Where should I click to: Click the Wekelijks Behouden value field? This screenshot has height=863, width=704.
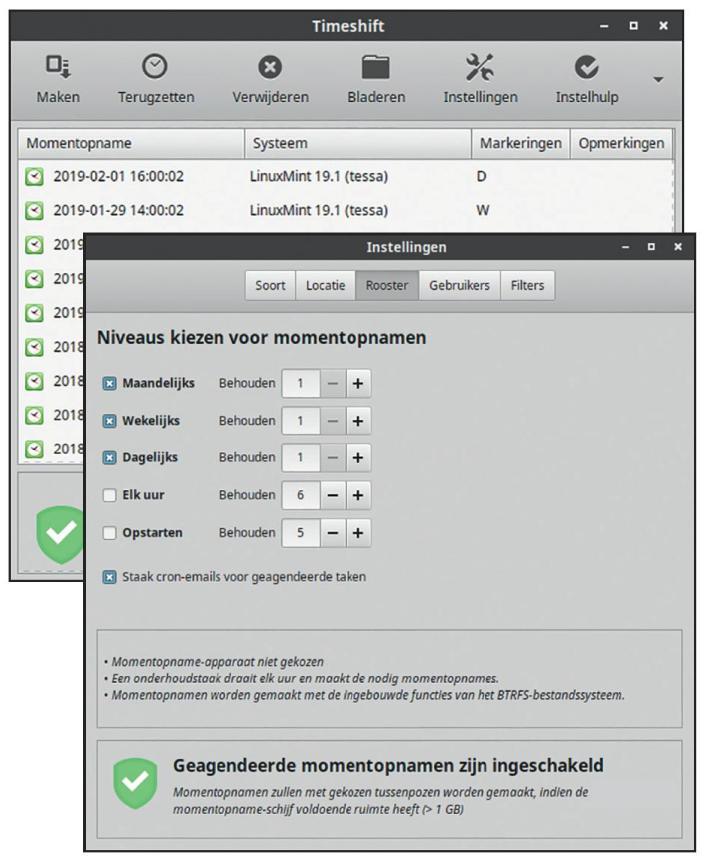tap(301, 421)
